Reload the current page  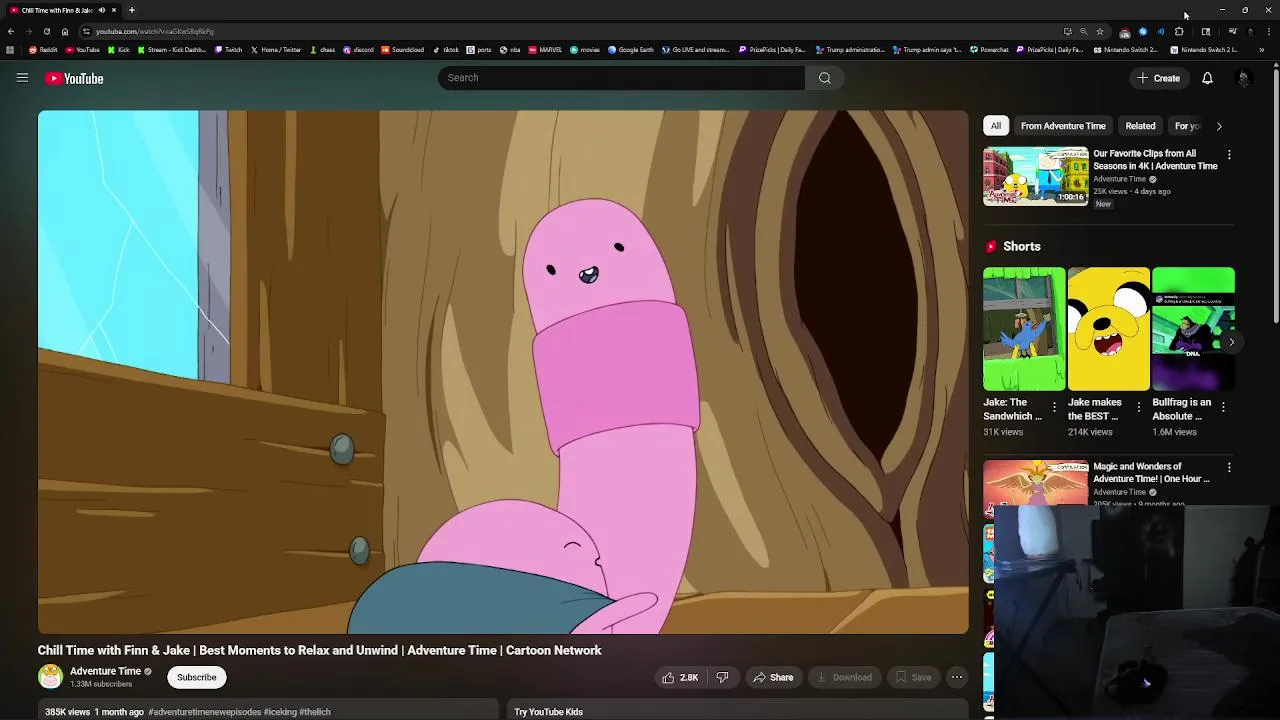[46, 31]
